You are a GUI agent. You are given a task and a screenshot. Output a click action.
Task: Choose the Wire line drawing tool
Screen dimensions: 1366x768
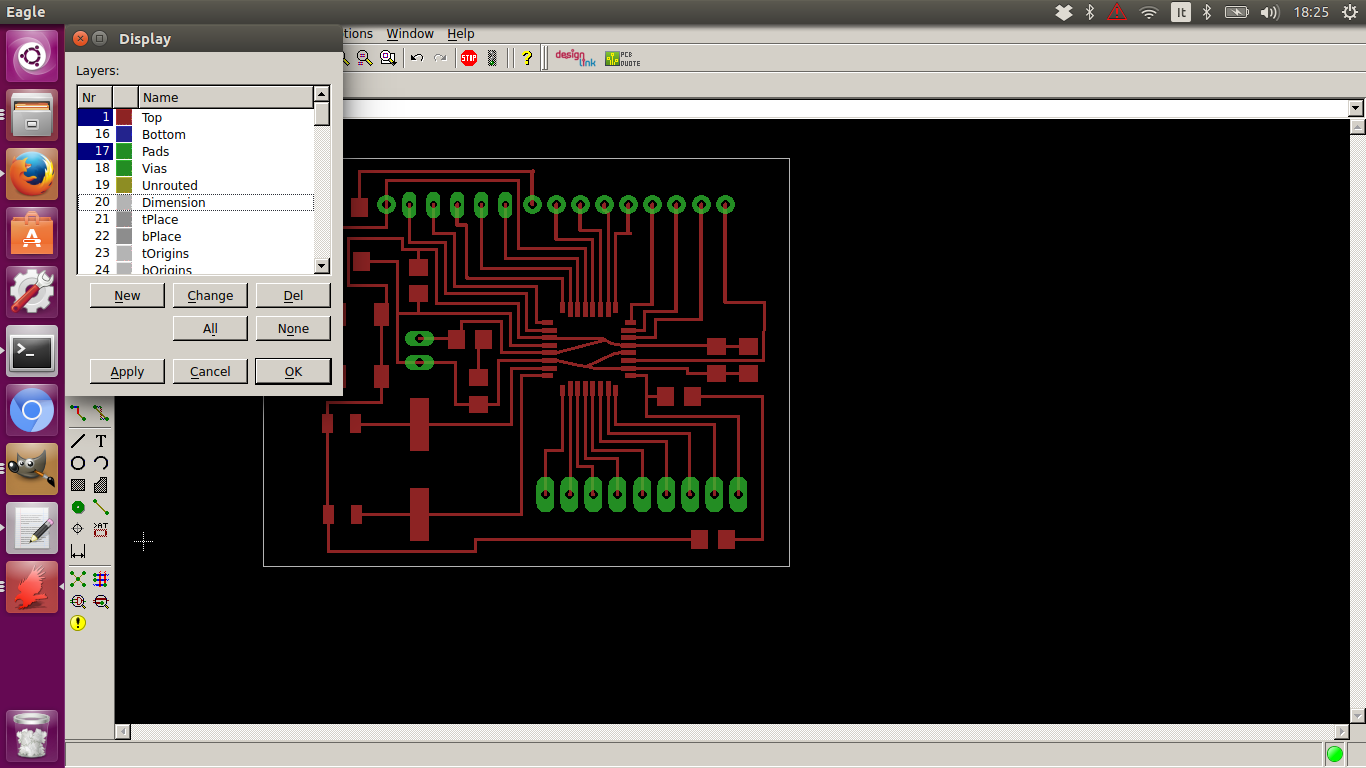[x=78, y=441]
